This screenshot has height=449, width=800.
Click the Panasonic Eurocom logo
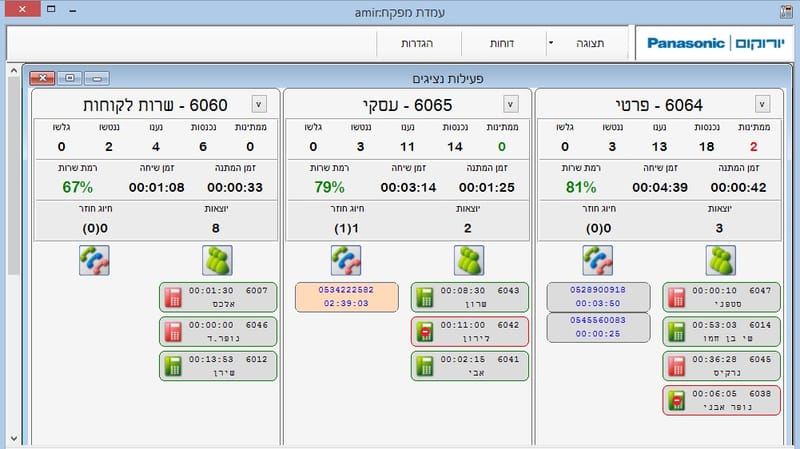[x=715, y=43]
